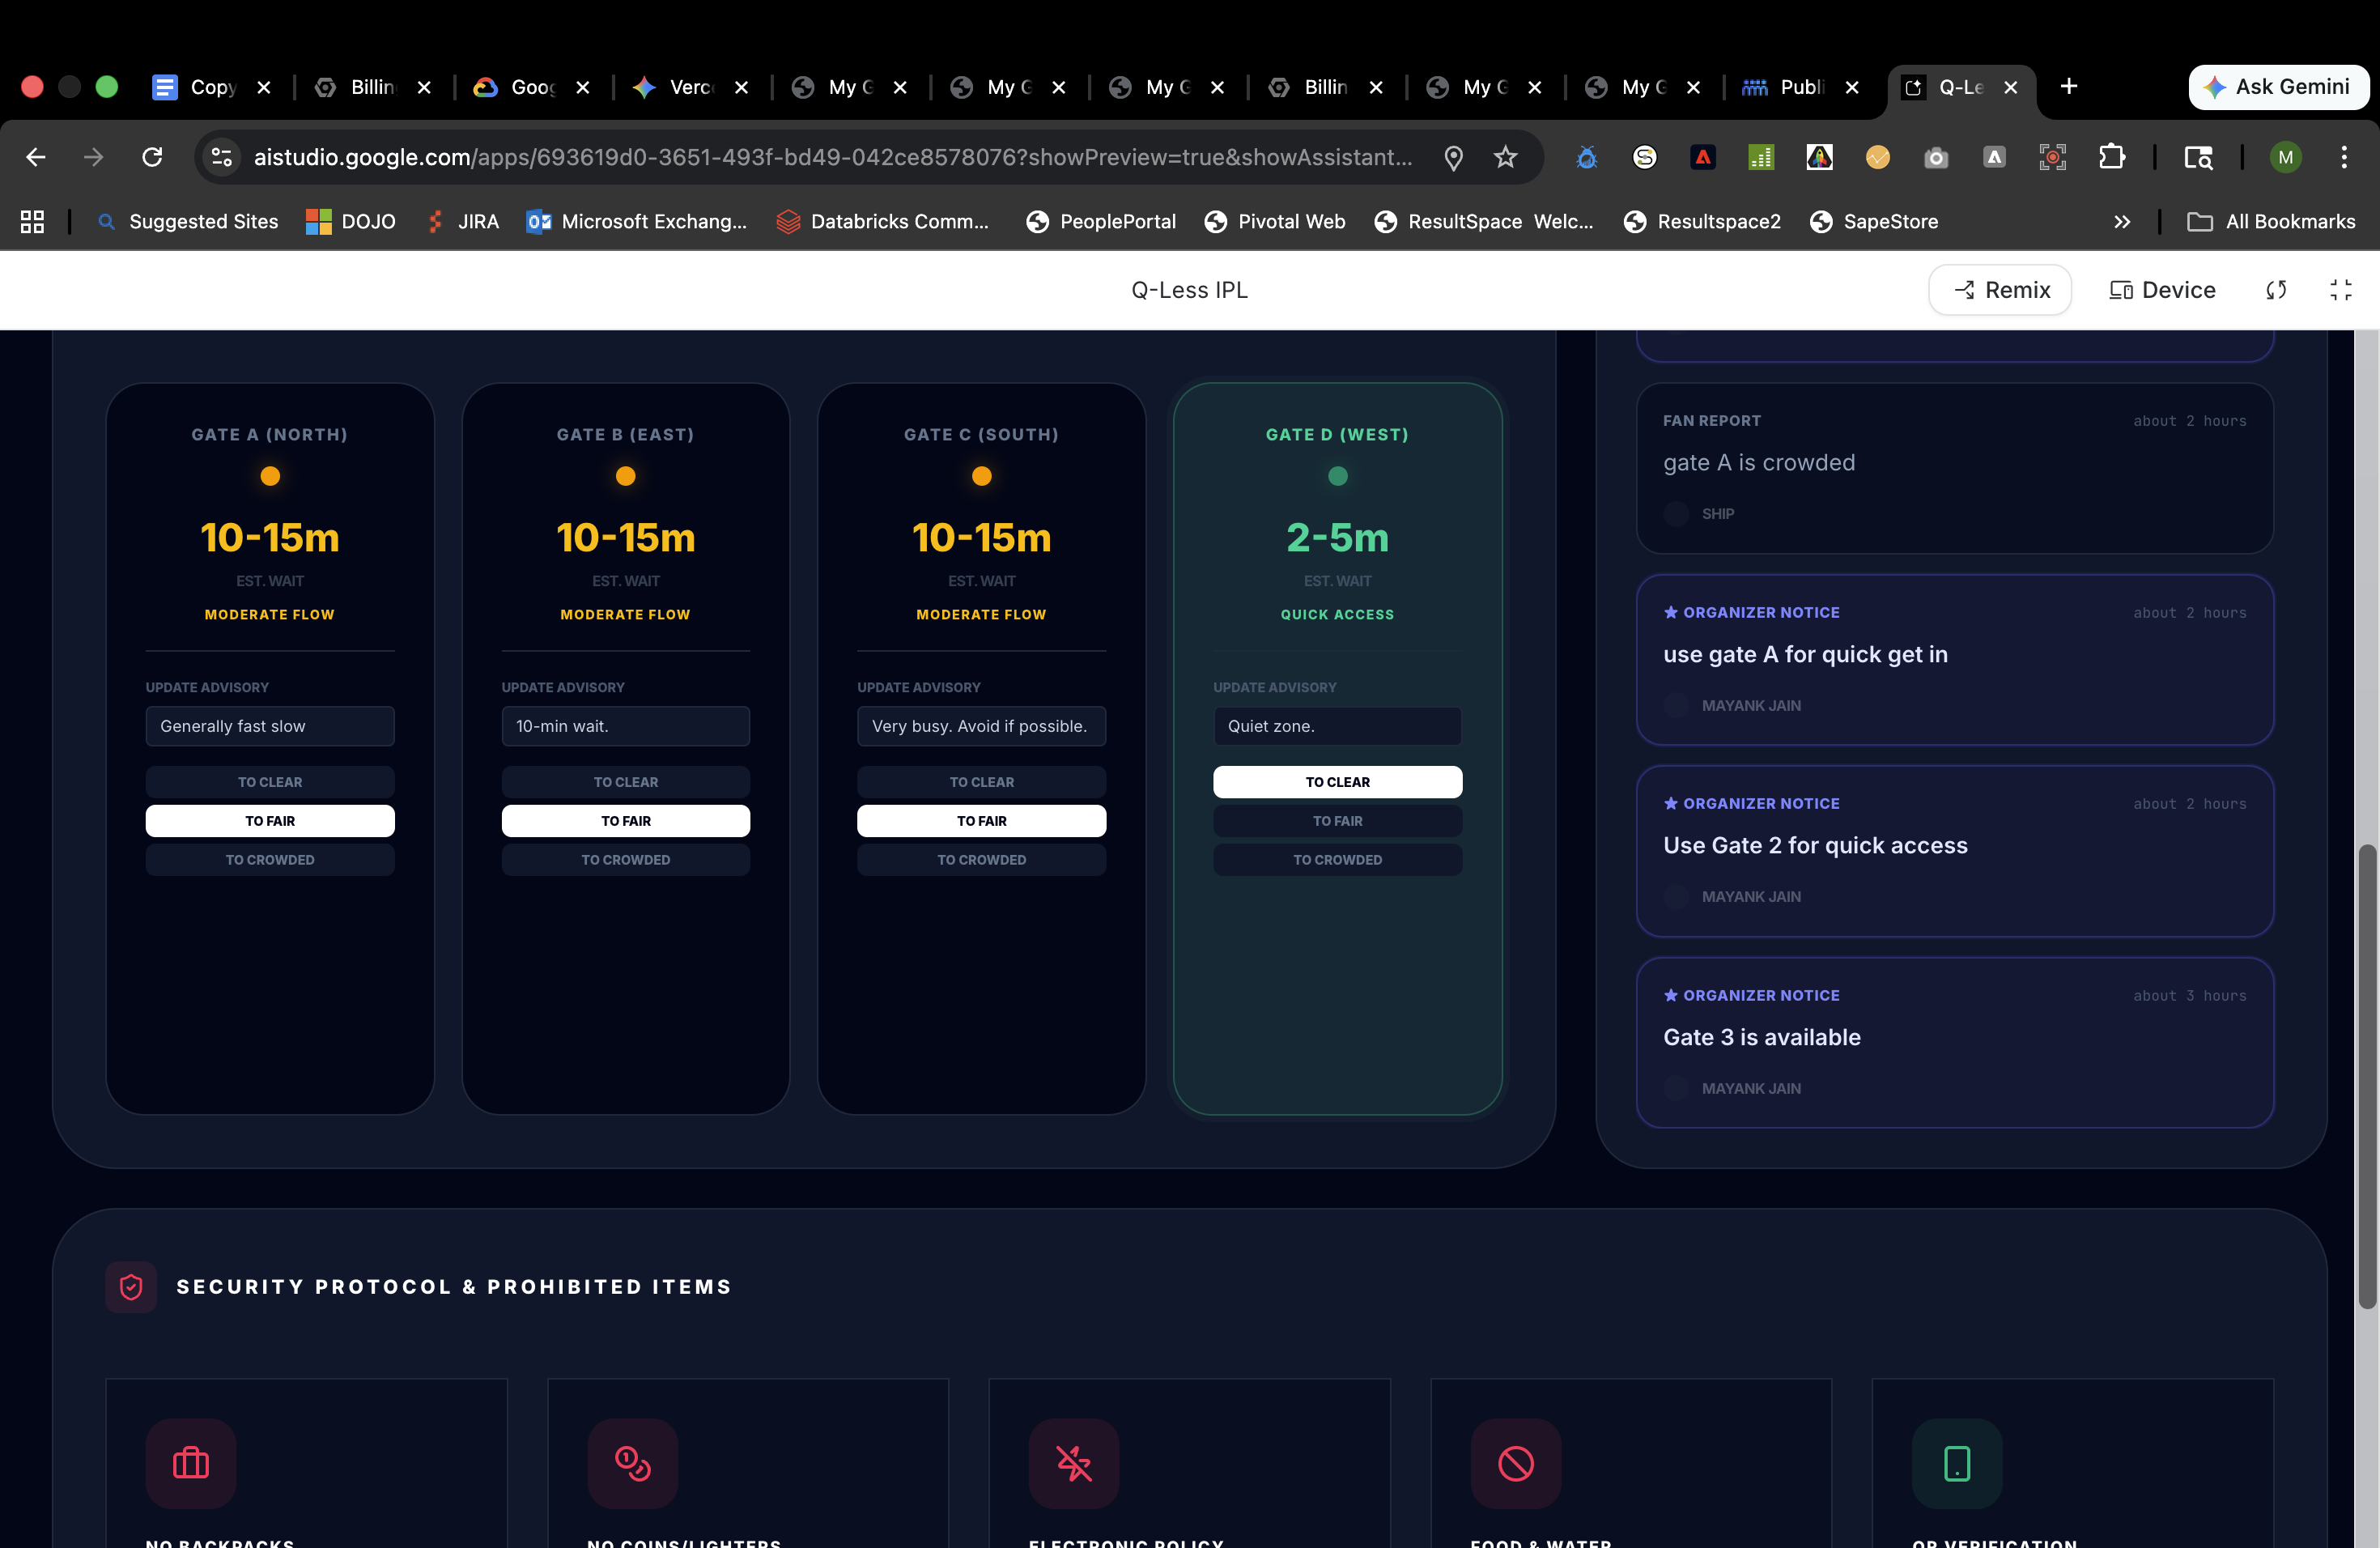
Task: Set Gate B status to Clear
Action: [x=626, y=782]
